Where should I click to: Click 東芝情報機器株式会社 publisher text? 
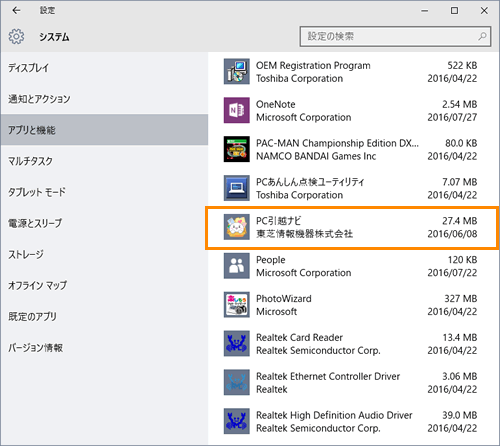tap(304, 234)
